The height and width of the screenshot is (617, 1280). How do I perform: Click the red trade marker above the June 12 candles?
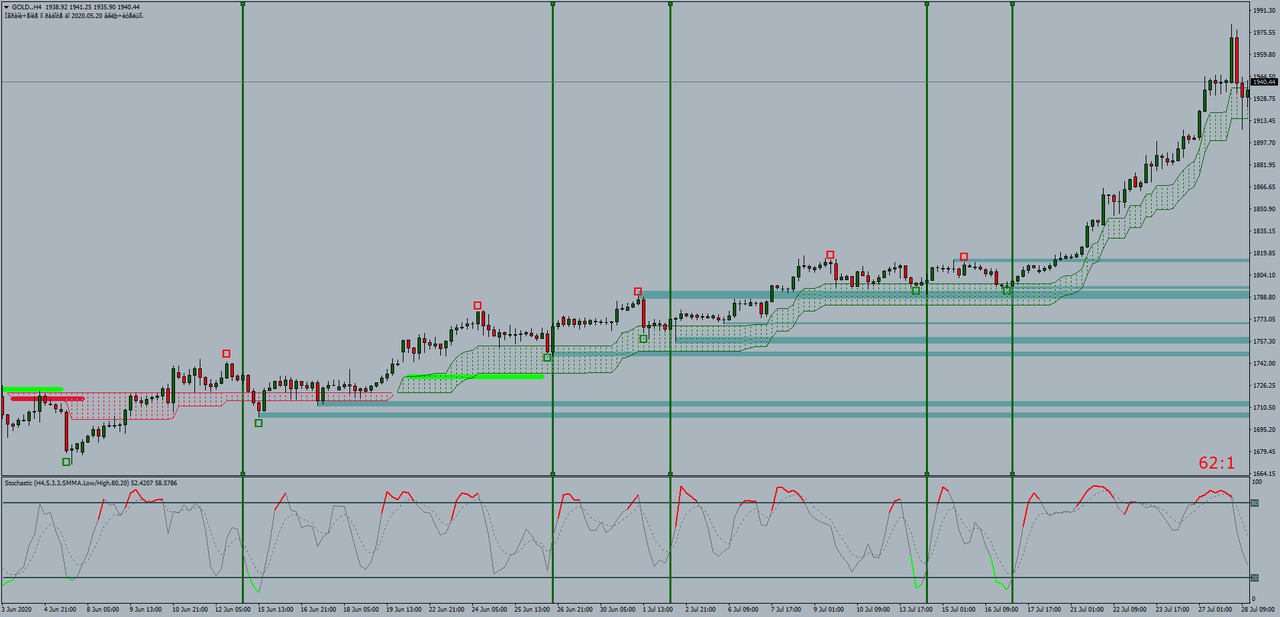click(x=226, y=353)
